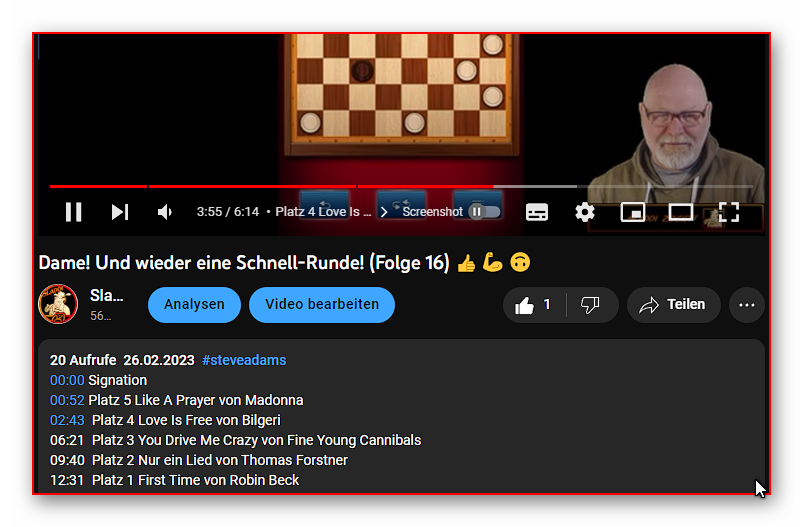Expand chapter list via chevron arrow
The height and width of the screenshot is (527, 803).
[384, 212]
